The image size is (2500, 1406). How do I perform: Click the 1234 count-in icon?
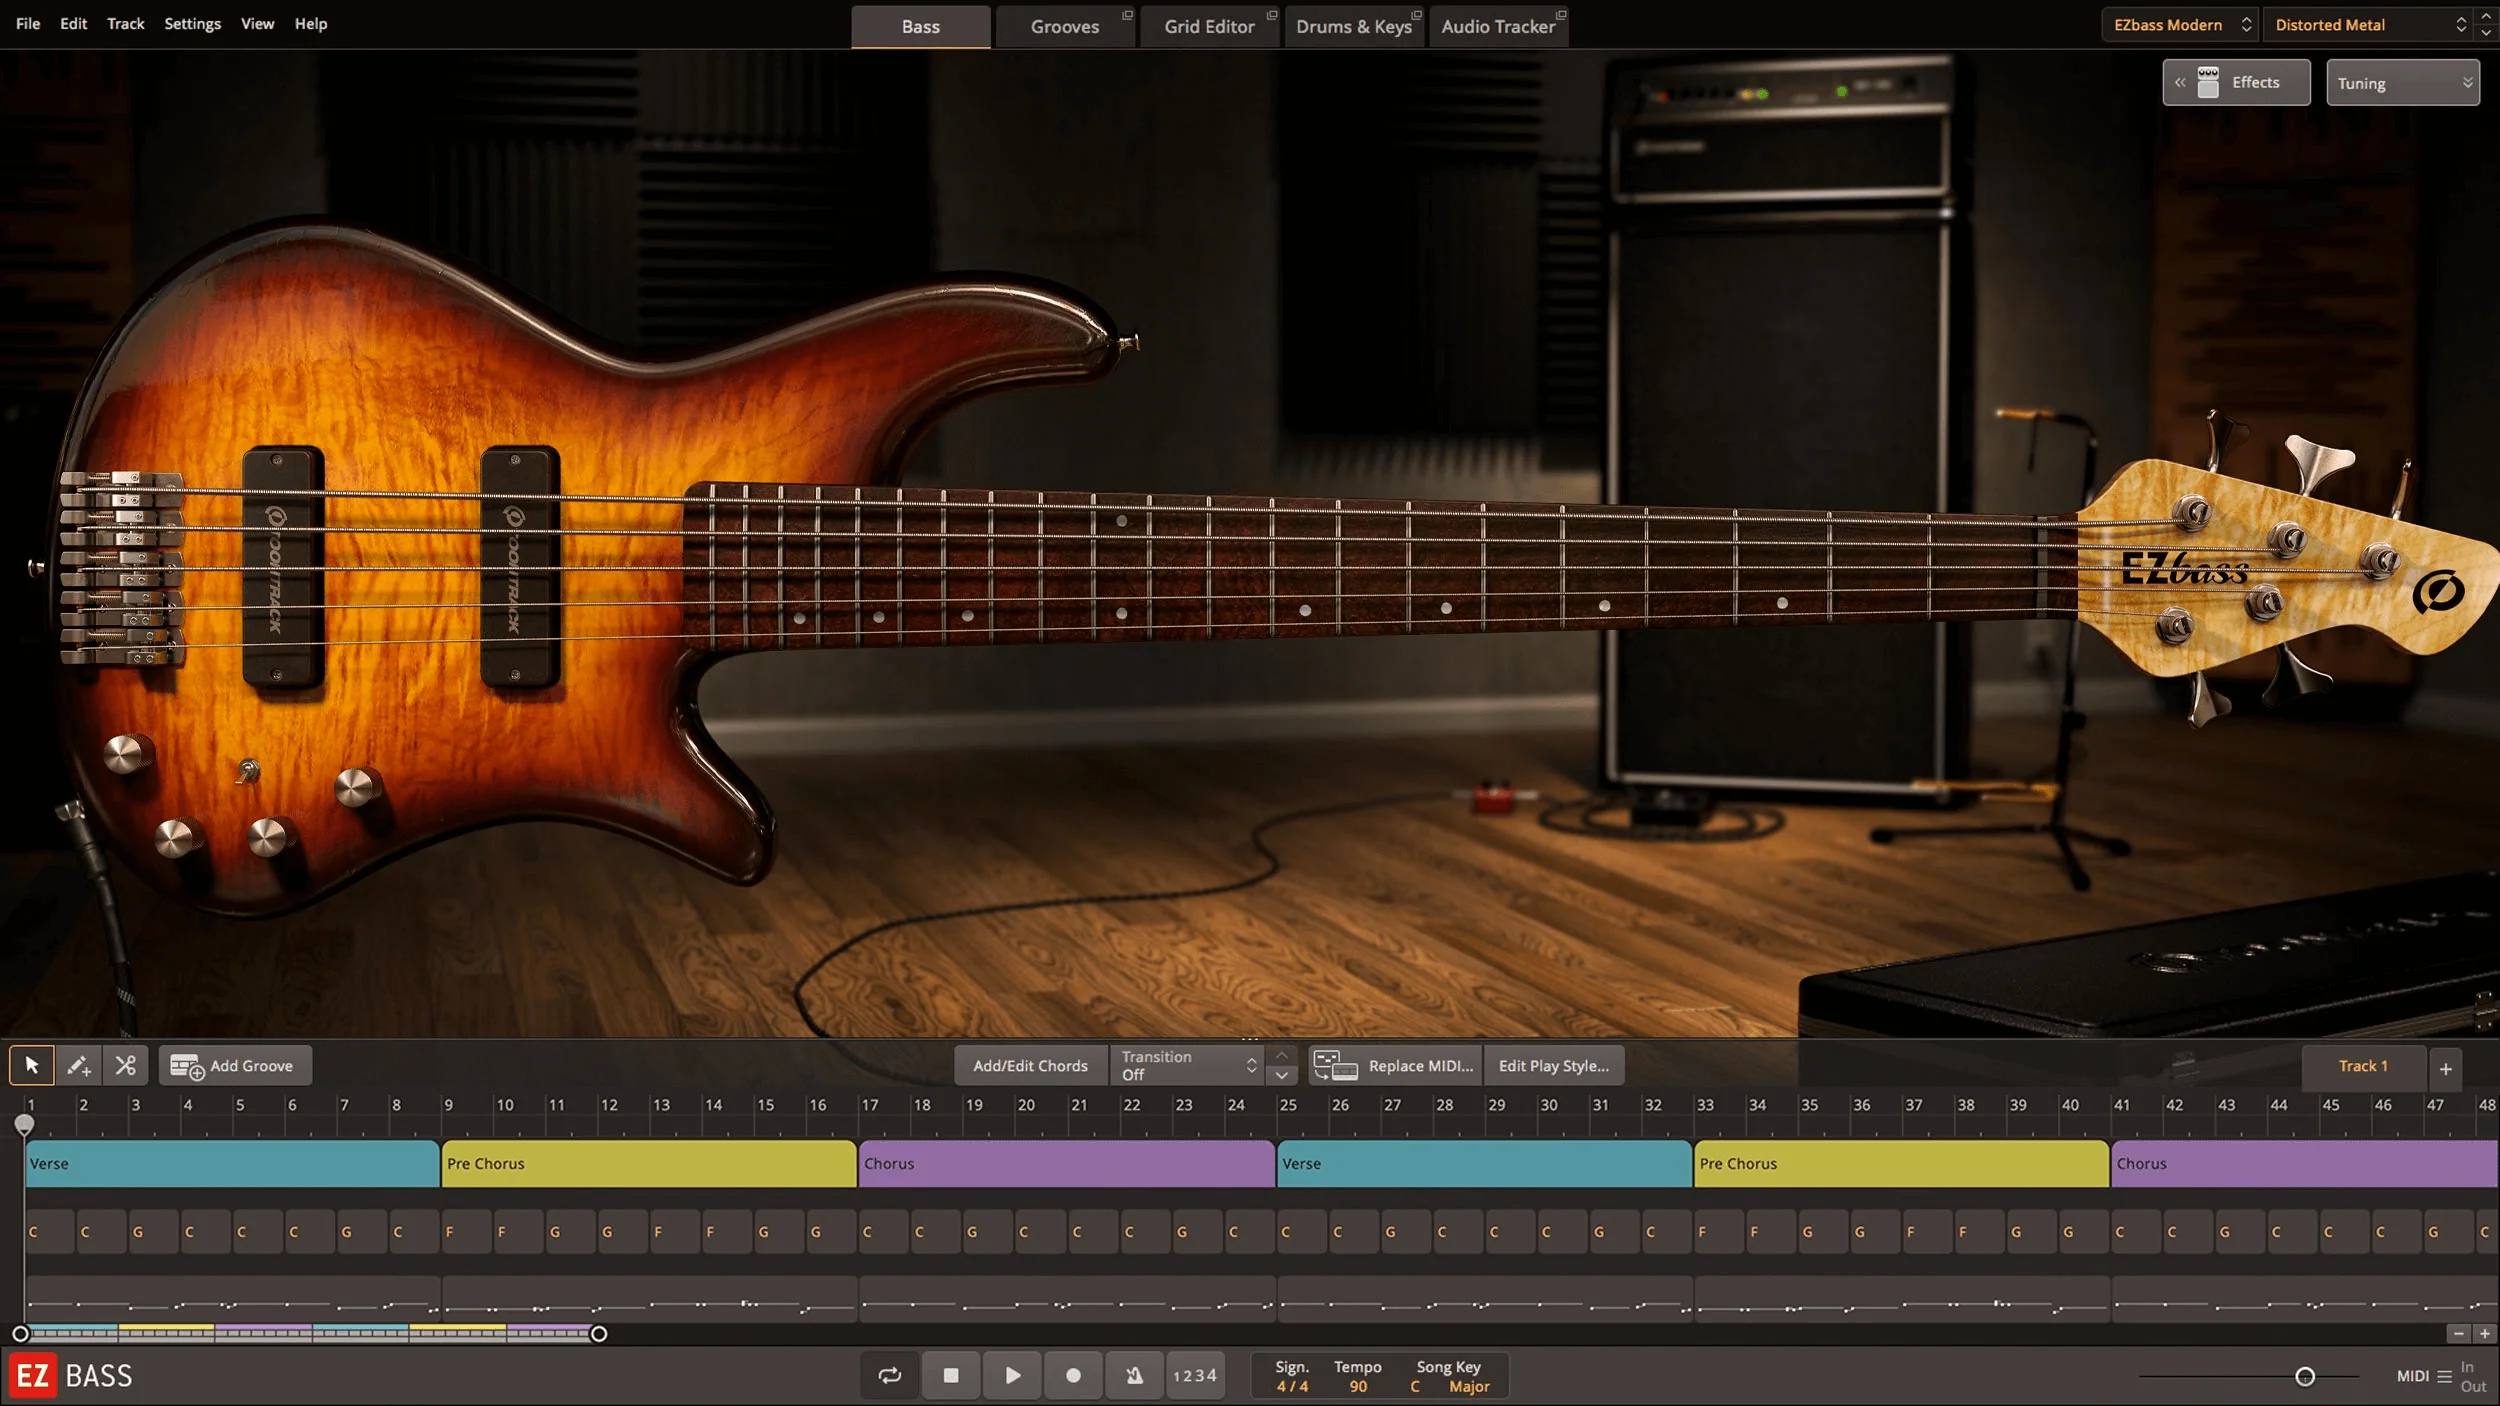point(1195,1374)
